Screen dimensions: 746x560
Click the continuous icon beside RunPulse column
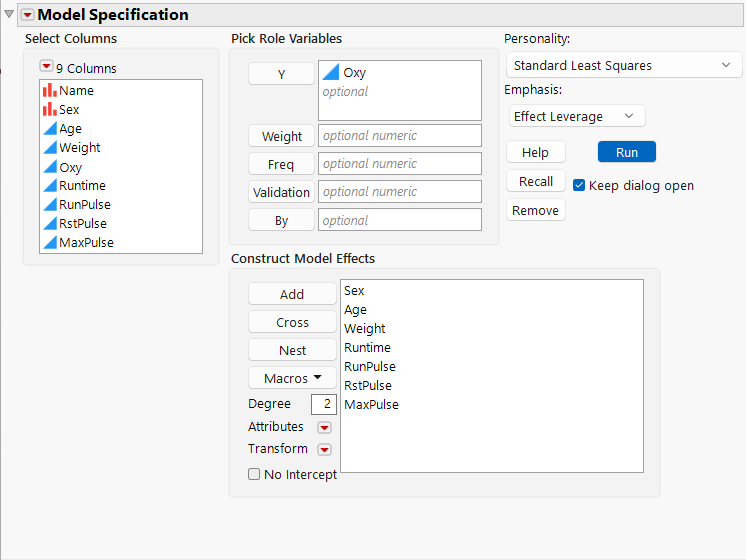(50, 204)
